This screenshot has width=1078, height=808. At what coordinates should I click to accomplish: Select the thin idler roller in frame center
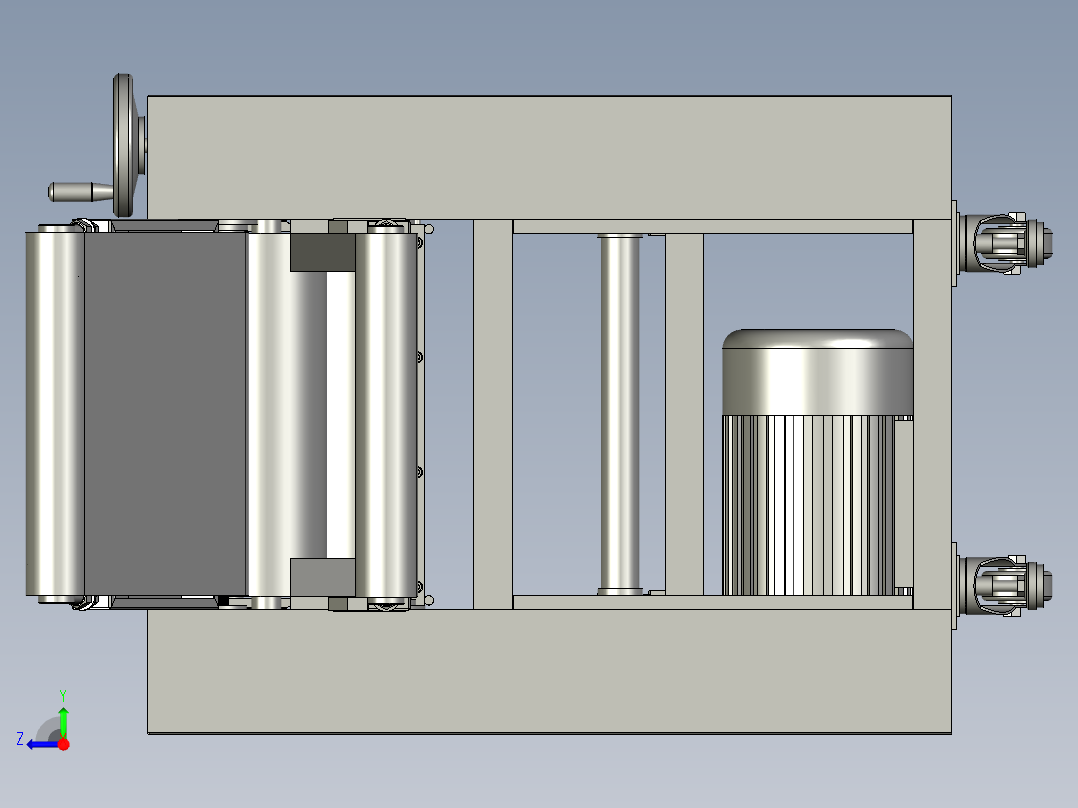point(620,414)
